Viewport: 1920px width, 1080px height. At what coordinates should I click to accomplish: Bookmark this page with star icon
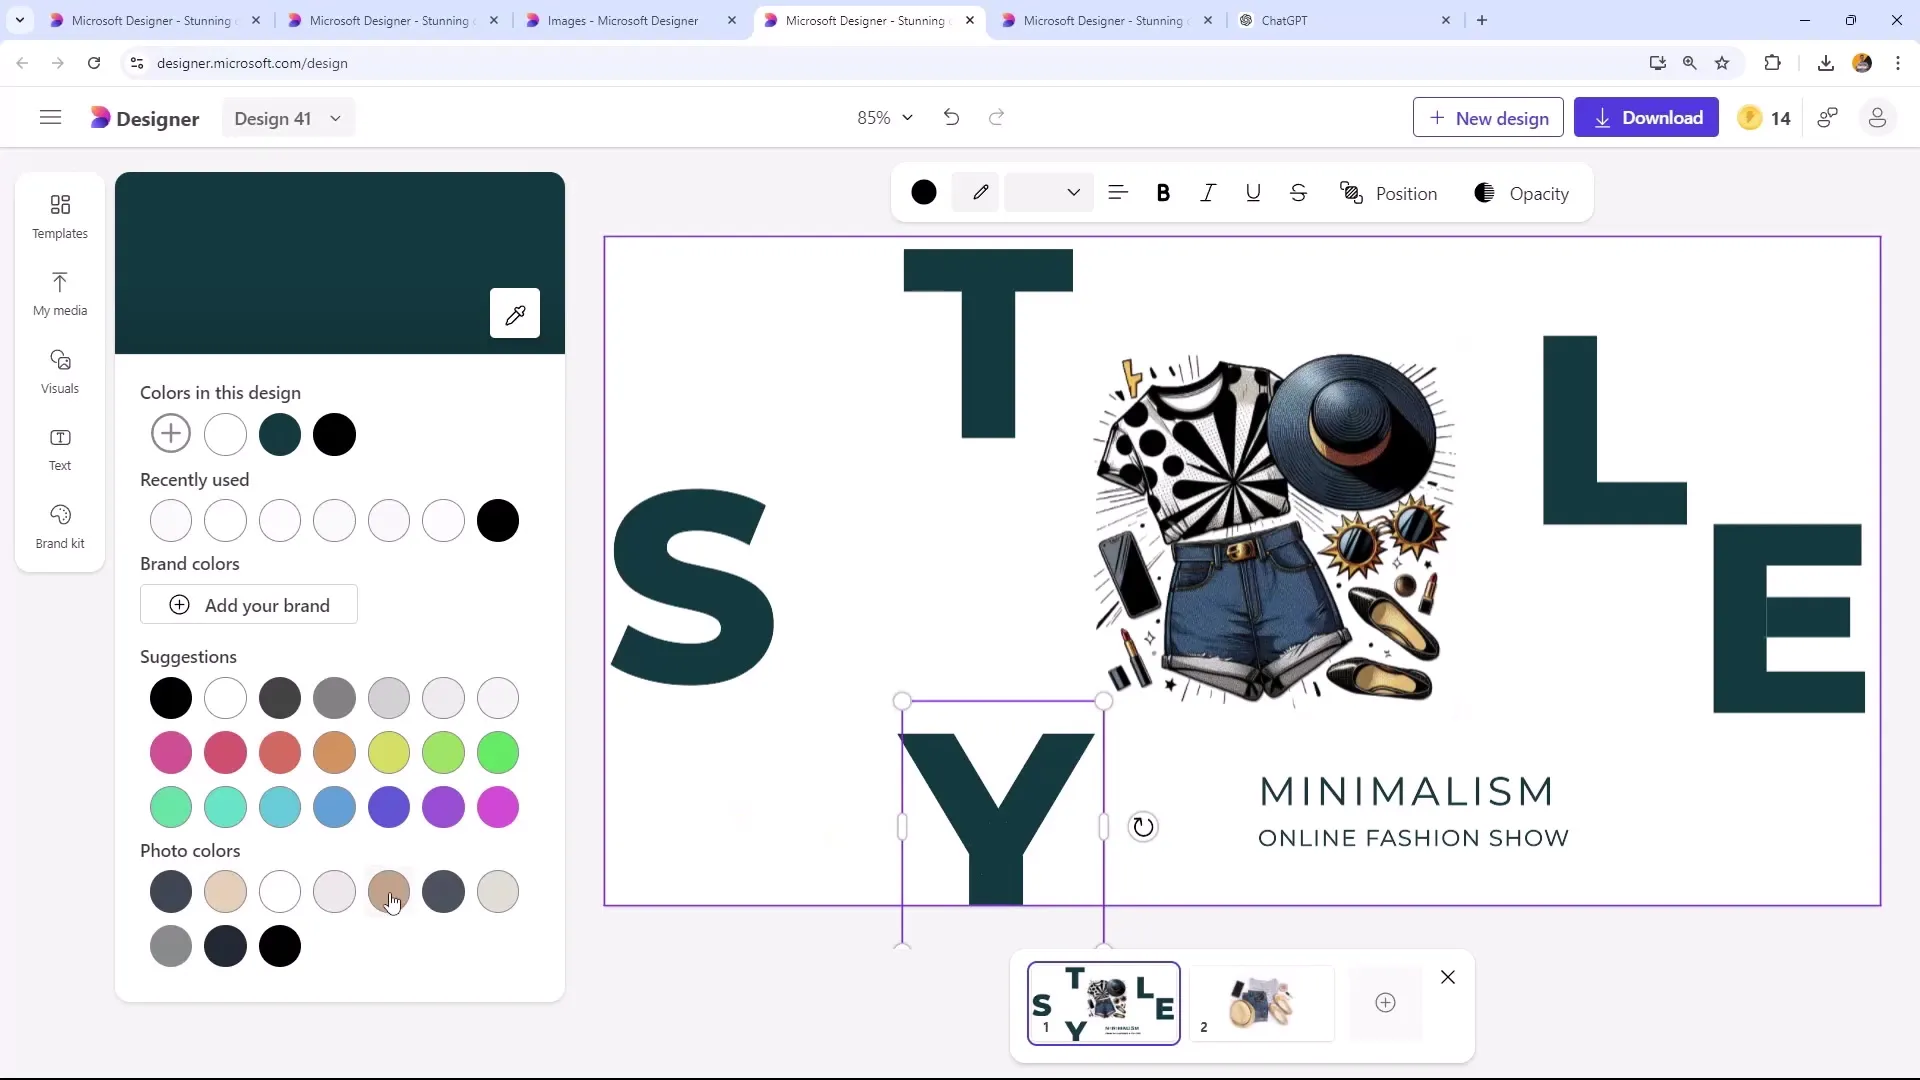coord(1722,63)
